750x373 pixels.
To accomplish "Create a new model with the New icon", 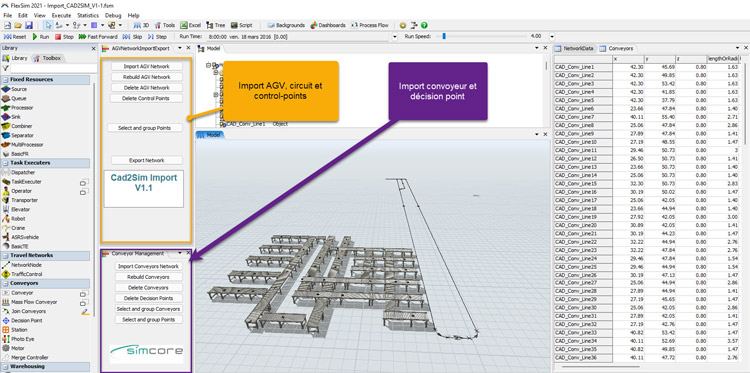I will pyautogui.click(x=7, y=25).
